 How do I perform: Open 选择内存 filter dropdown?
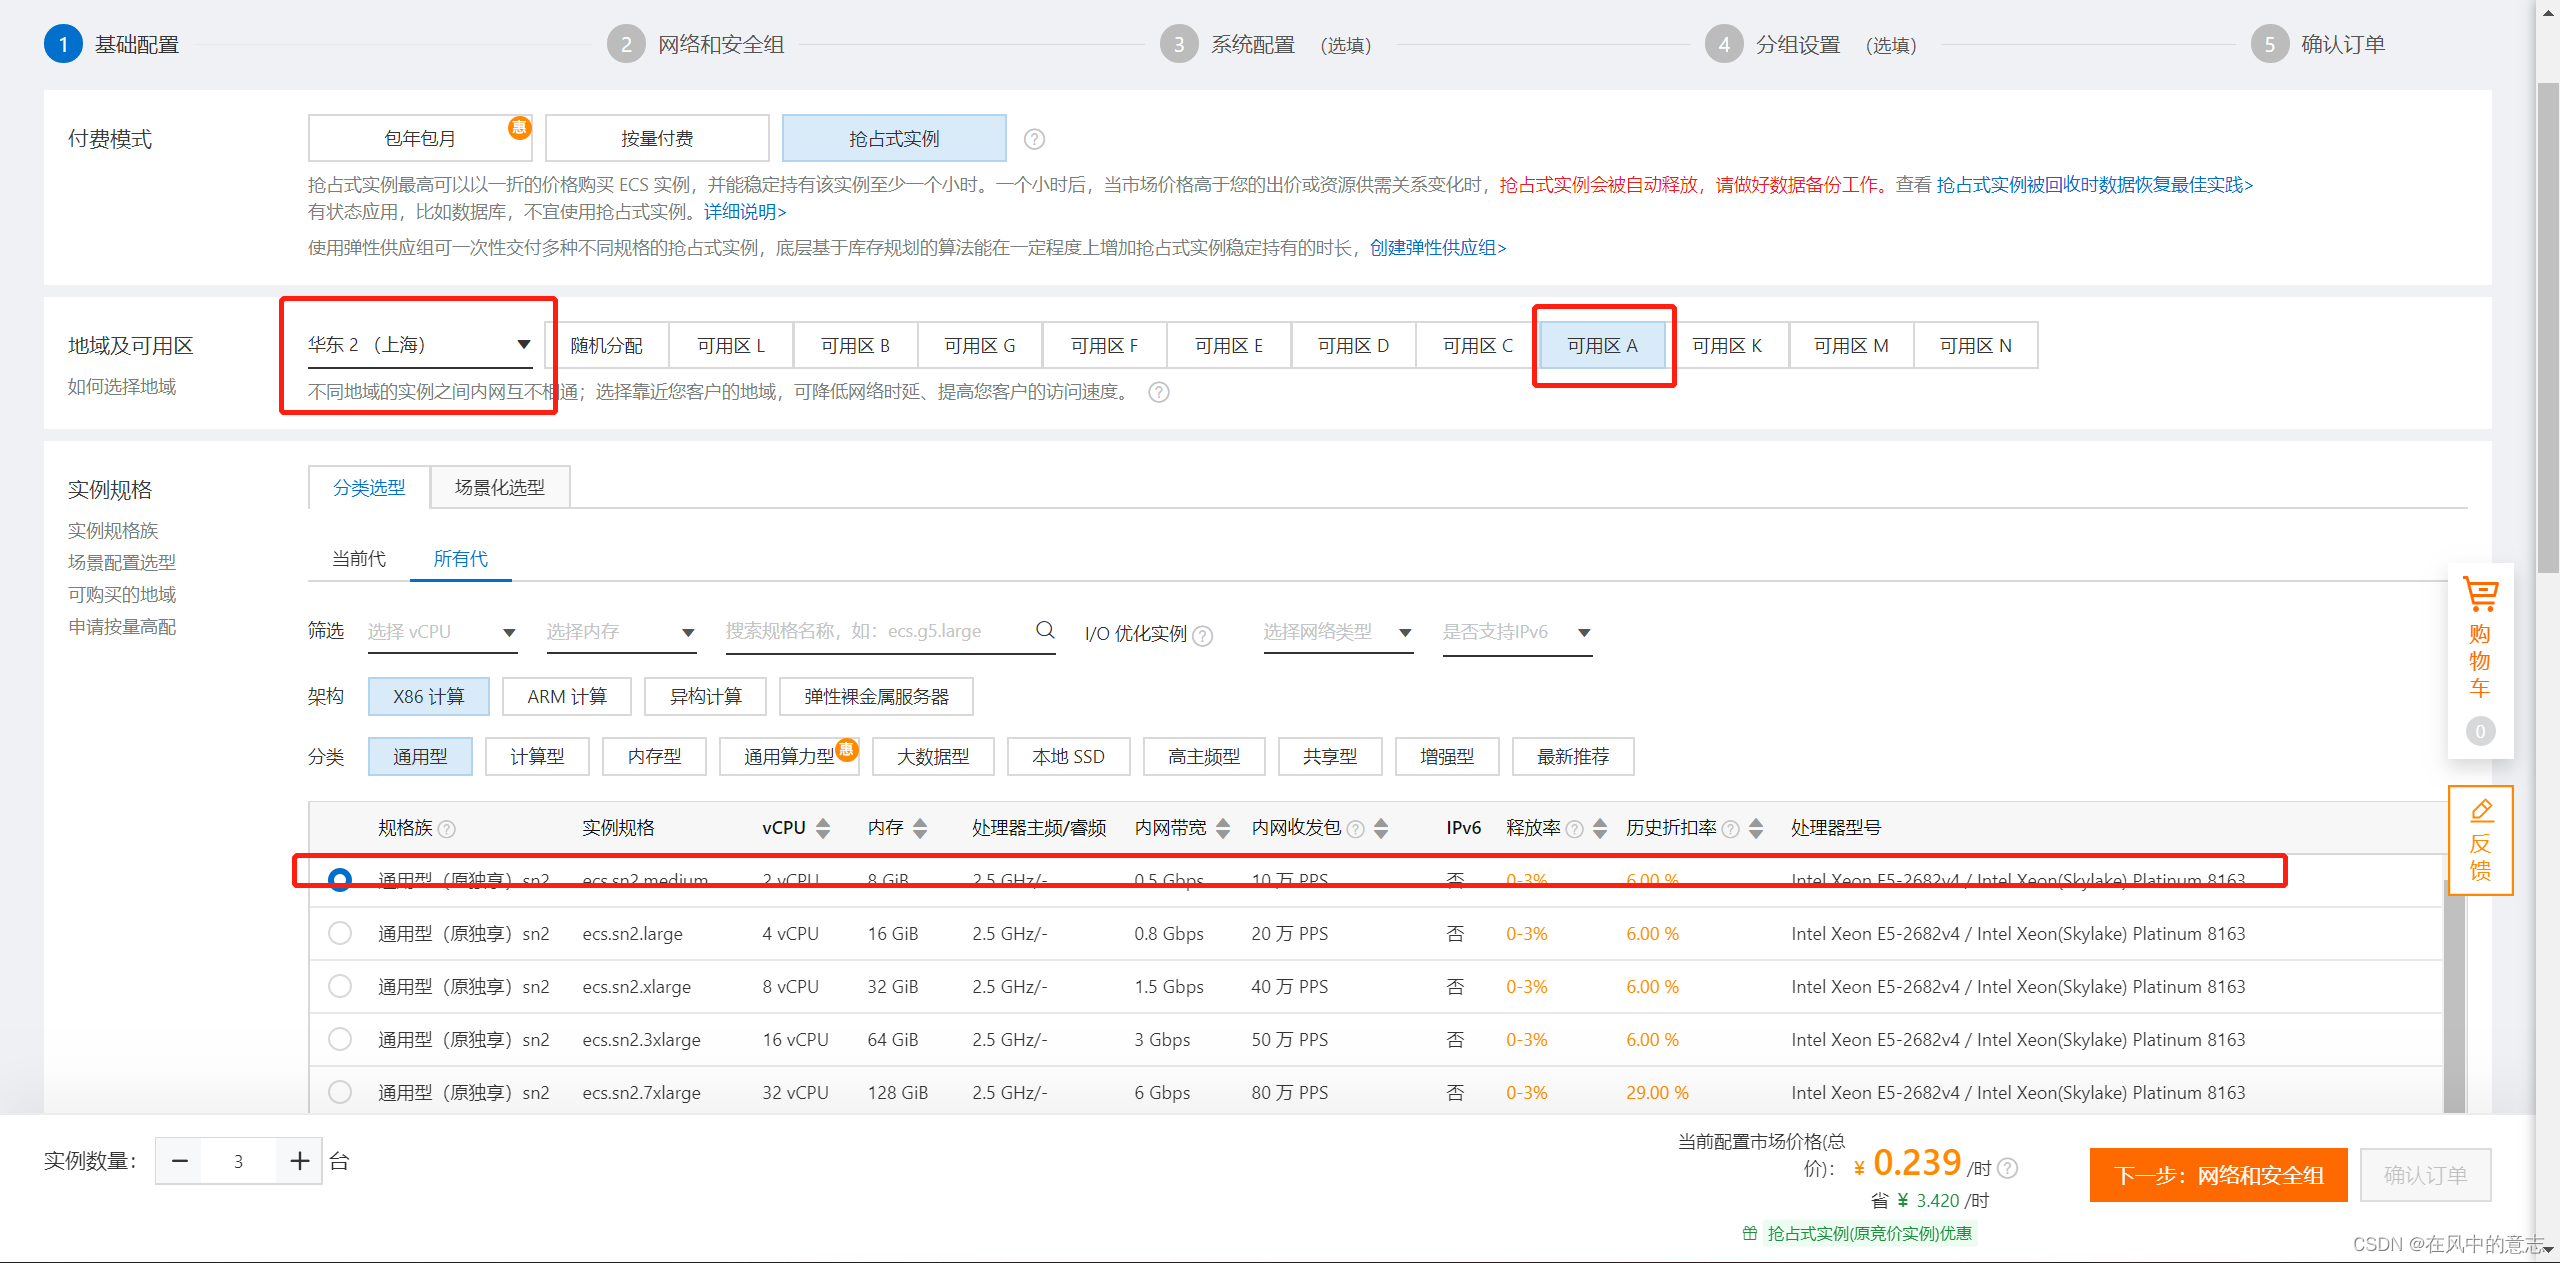tap(621, 632)
